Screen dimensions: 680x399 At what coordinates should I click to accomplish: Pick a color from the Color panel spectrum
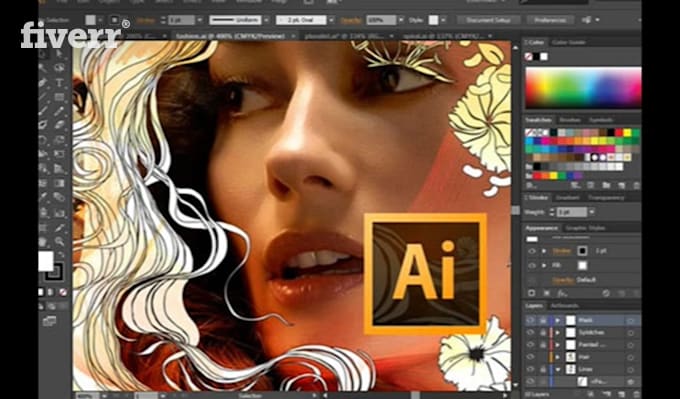coord(583,87)
